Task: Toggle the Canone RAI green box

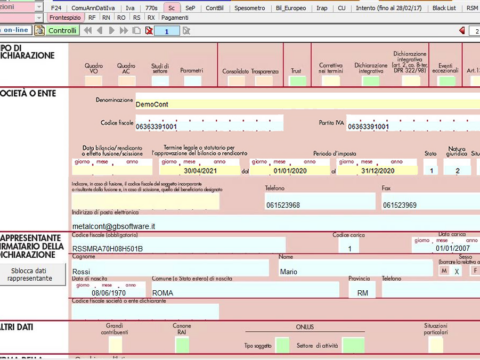Action: [x=182, y=345]
